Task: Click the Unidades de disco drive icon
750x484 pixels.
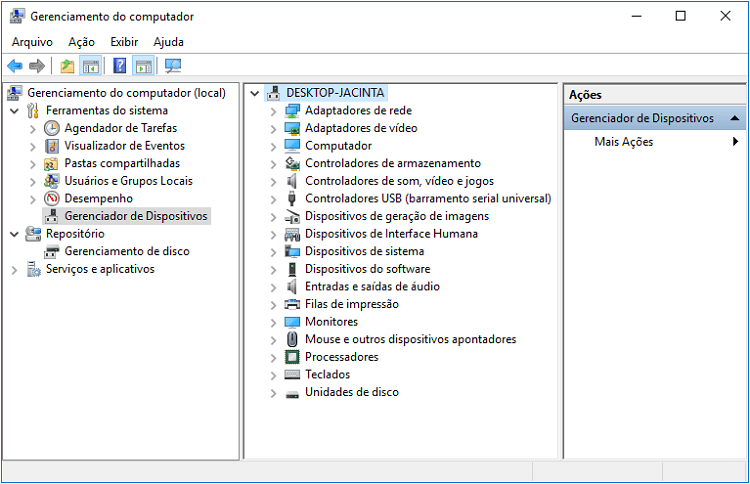Action: (292, 394)
